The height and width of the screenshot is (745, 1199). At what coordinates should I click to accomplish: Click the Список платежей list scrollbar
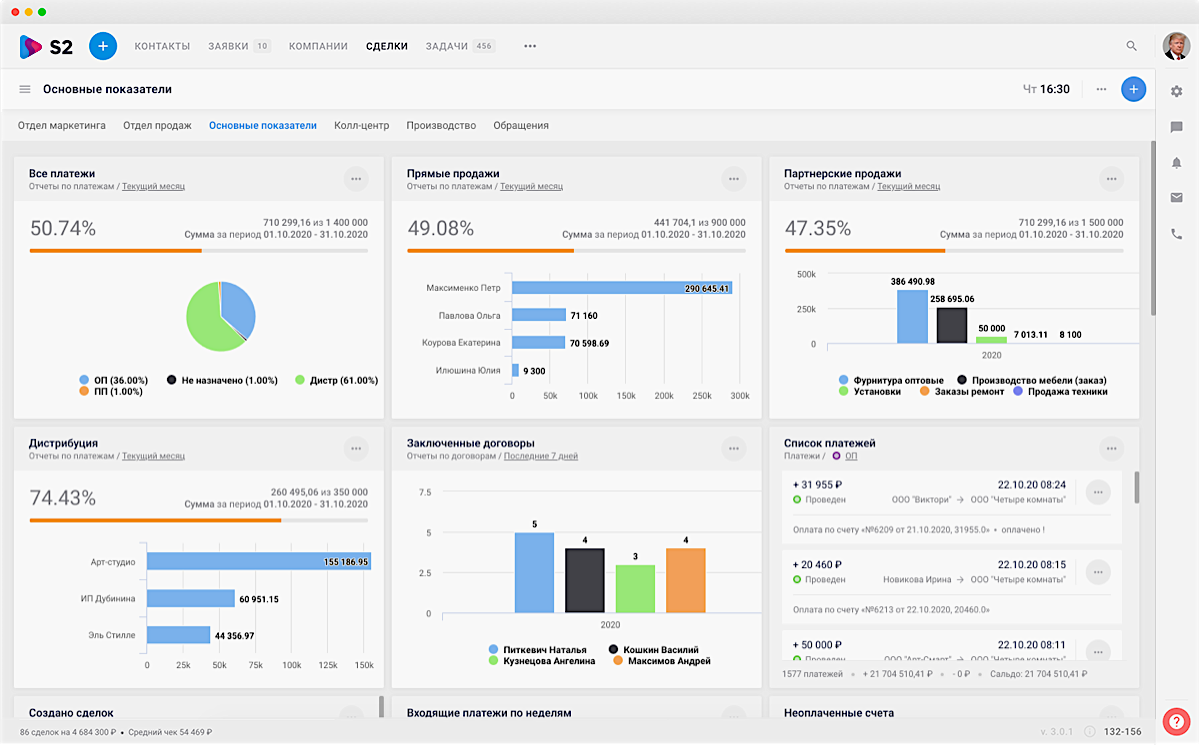click(x=1136, y=487)
